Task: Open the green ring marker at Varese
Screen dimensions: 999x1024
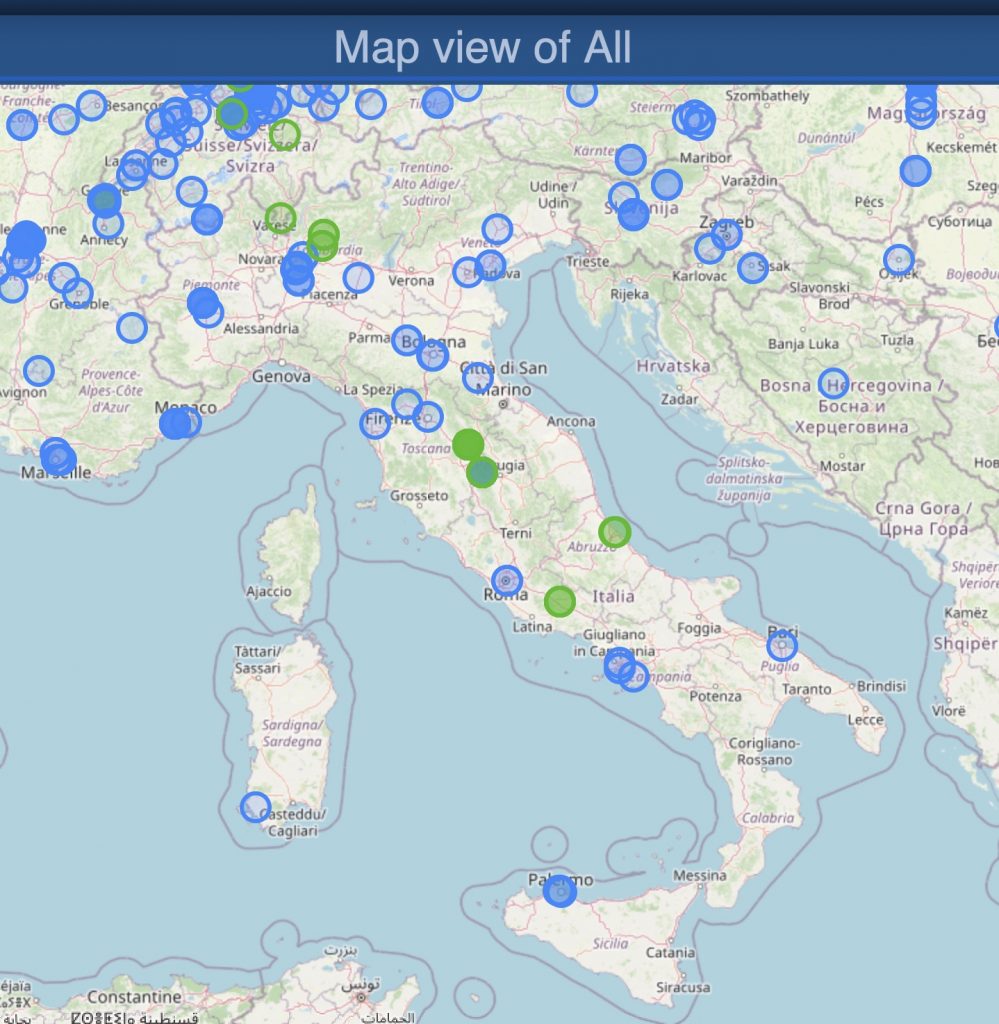Action: coord(281,217)
